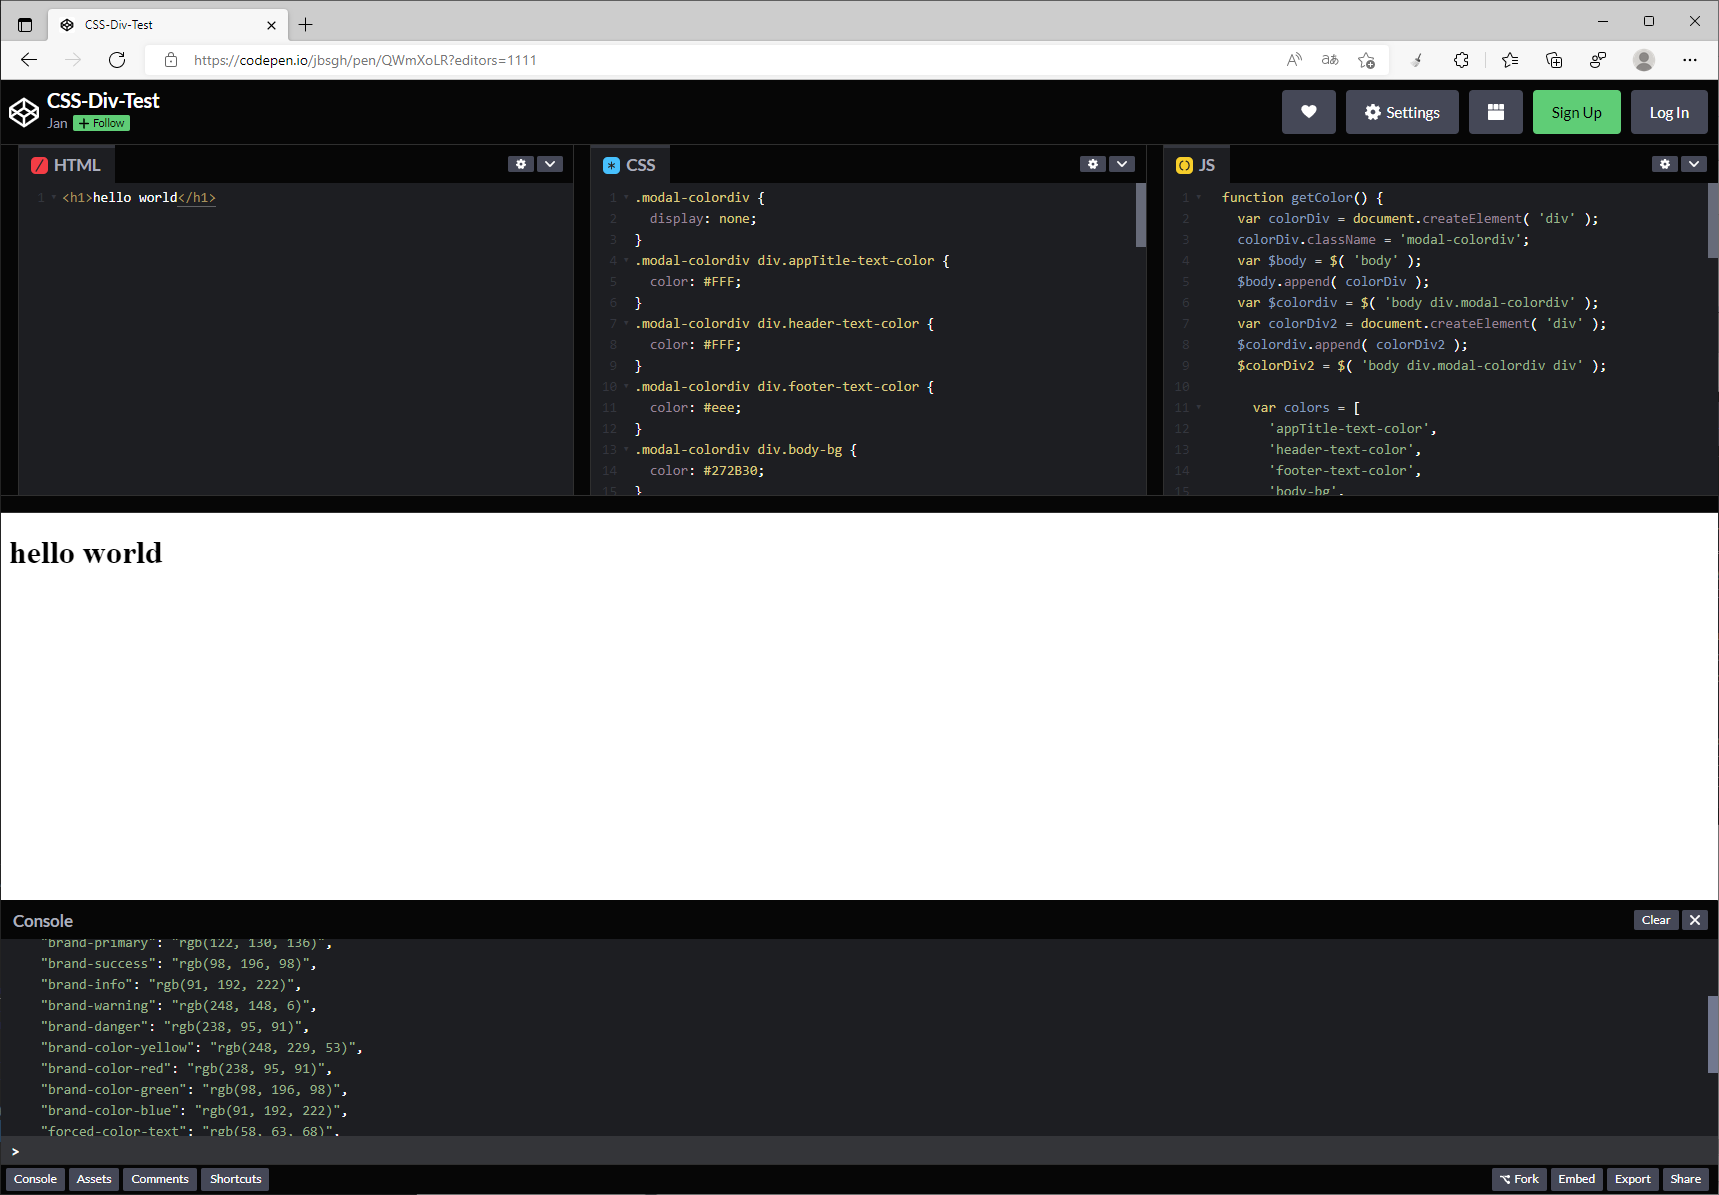Toggle love for this pen
Screen dimensions: 1719x1195
pos(1308,111)
